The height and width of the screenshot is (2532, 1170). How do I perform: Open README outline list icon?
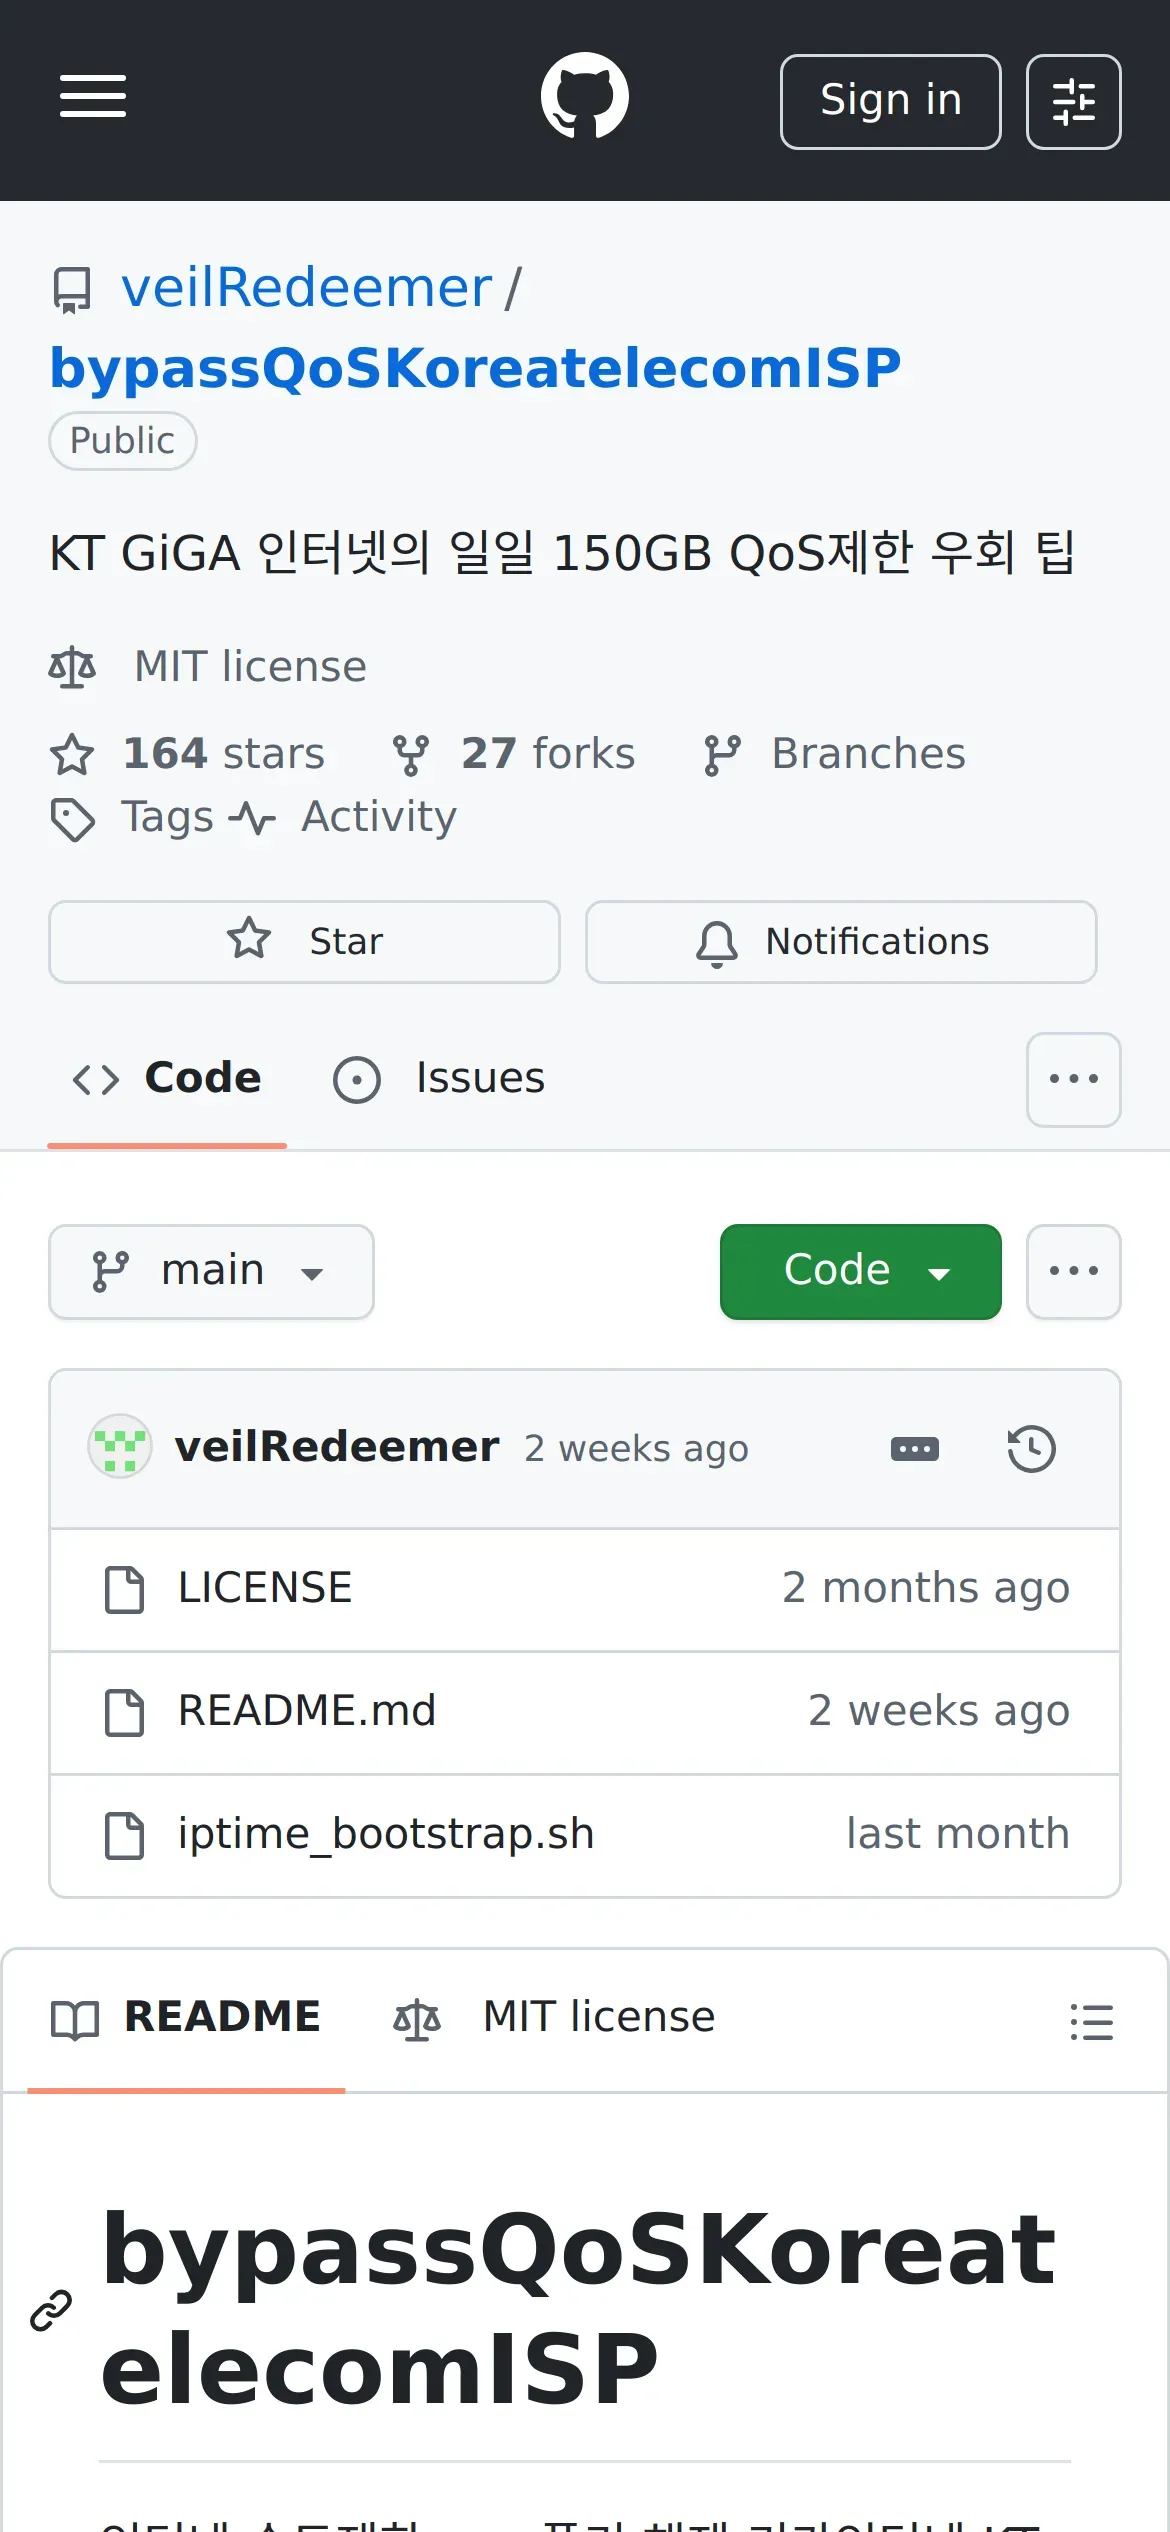[1091, 2022]
